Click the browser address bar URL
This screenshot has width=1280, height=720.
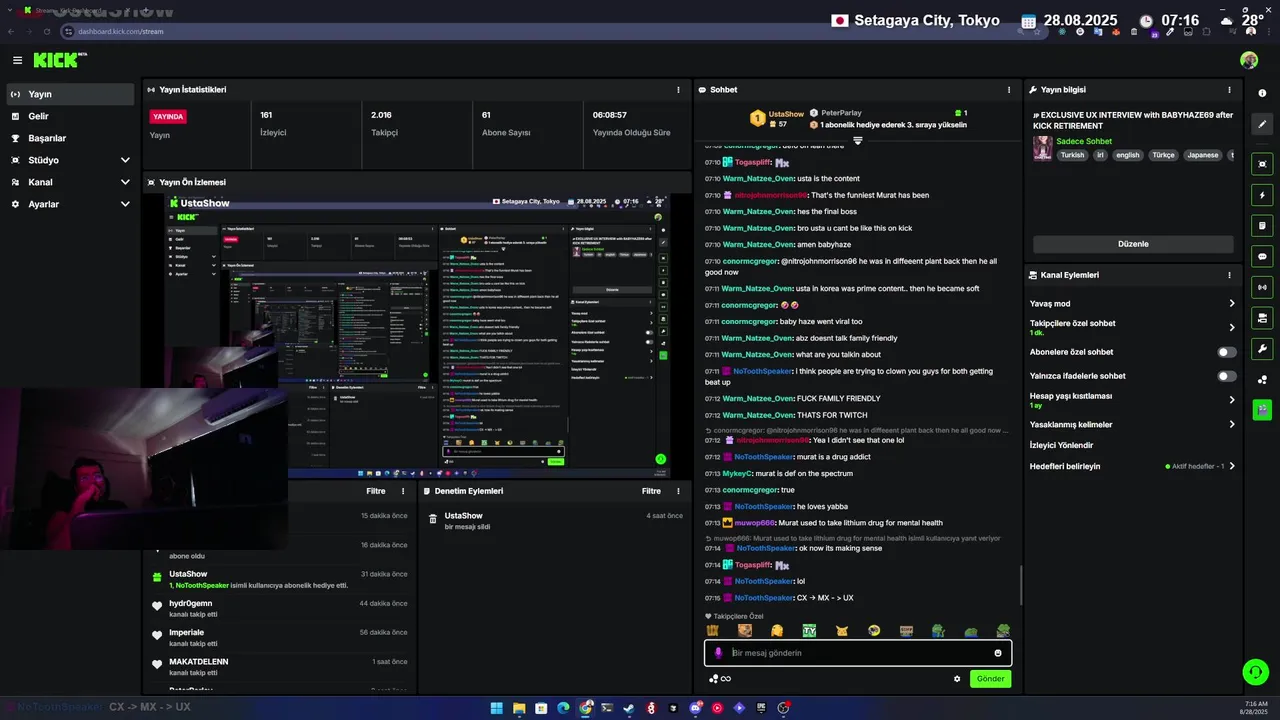point(120,31)
